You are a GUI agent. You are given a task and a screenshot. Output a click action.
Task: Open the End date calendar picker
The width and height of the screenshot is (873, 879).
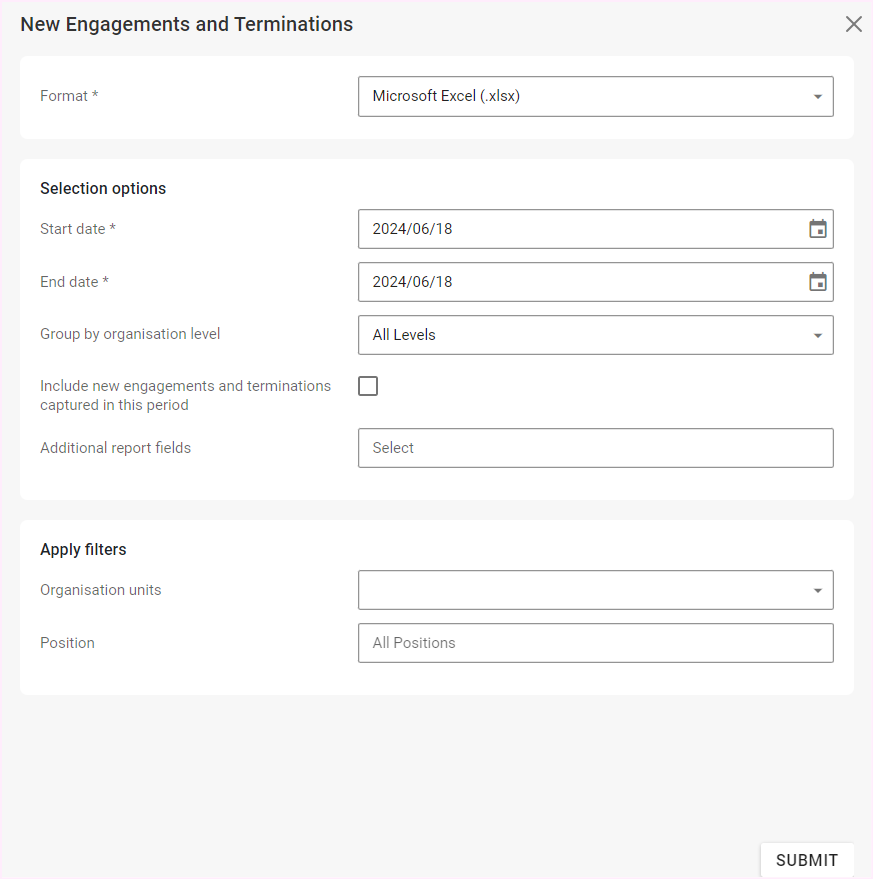[817, 282]
